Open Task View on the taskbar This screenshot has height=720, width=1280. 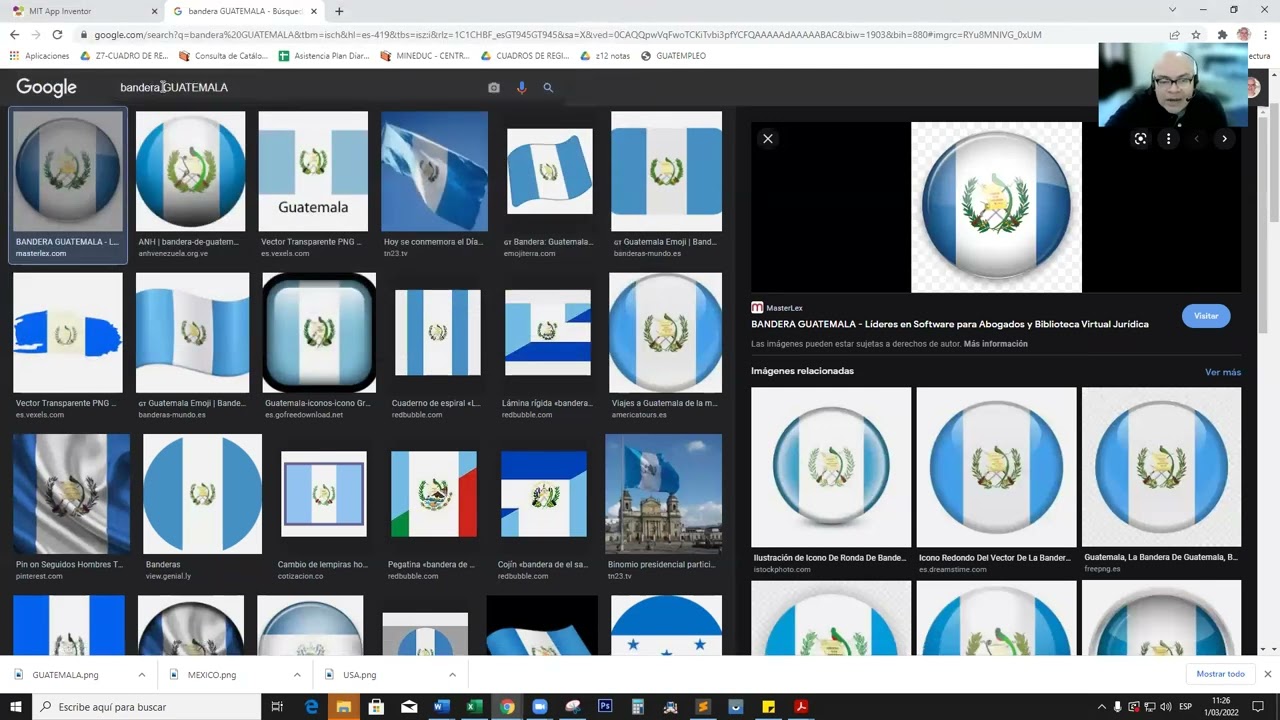click(x=277, y=707)
